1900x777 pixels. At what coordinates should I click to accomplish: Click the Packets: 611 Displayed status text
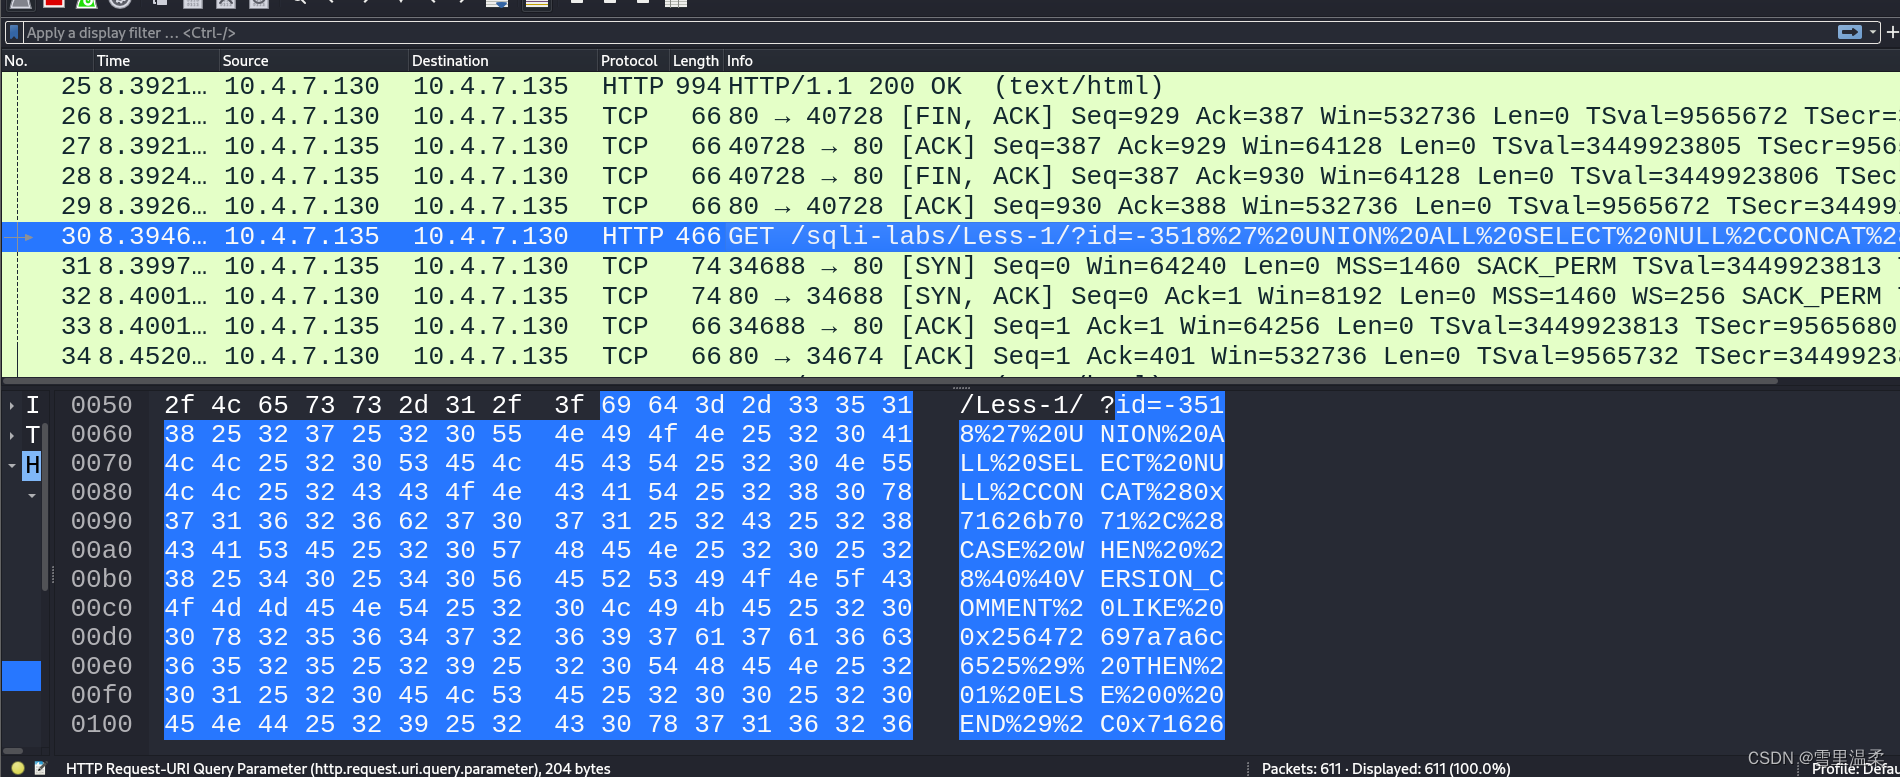[x=1386, y=768]
